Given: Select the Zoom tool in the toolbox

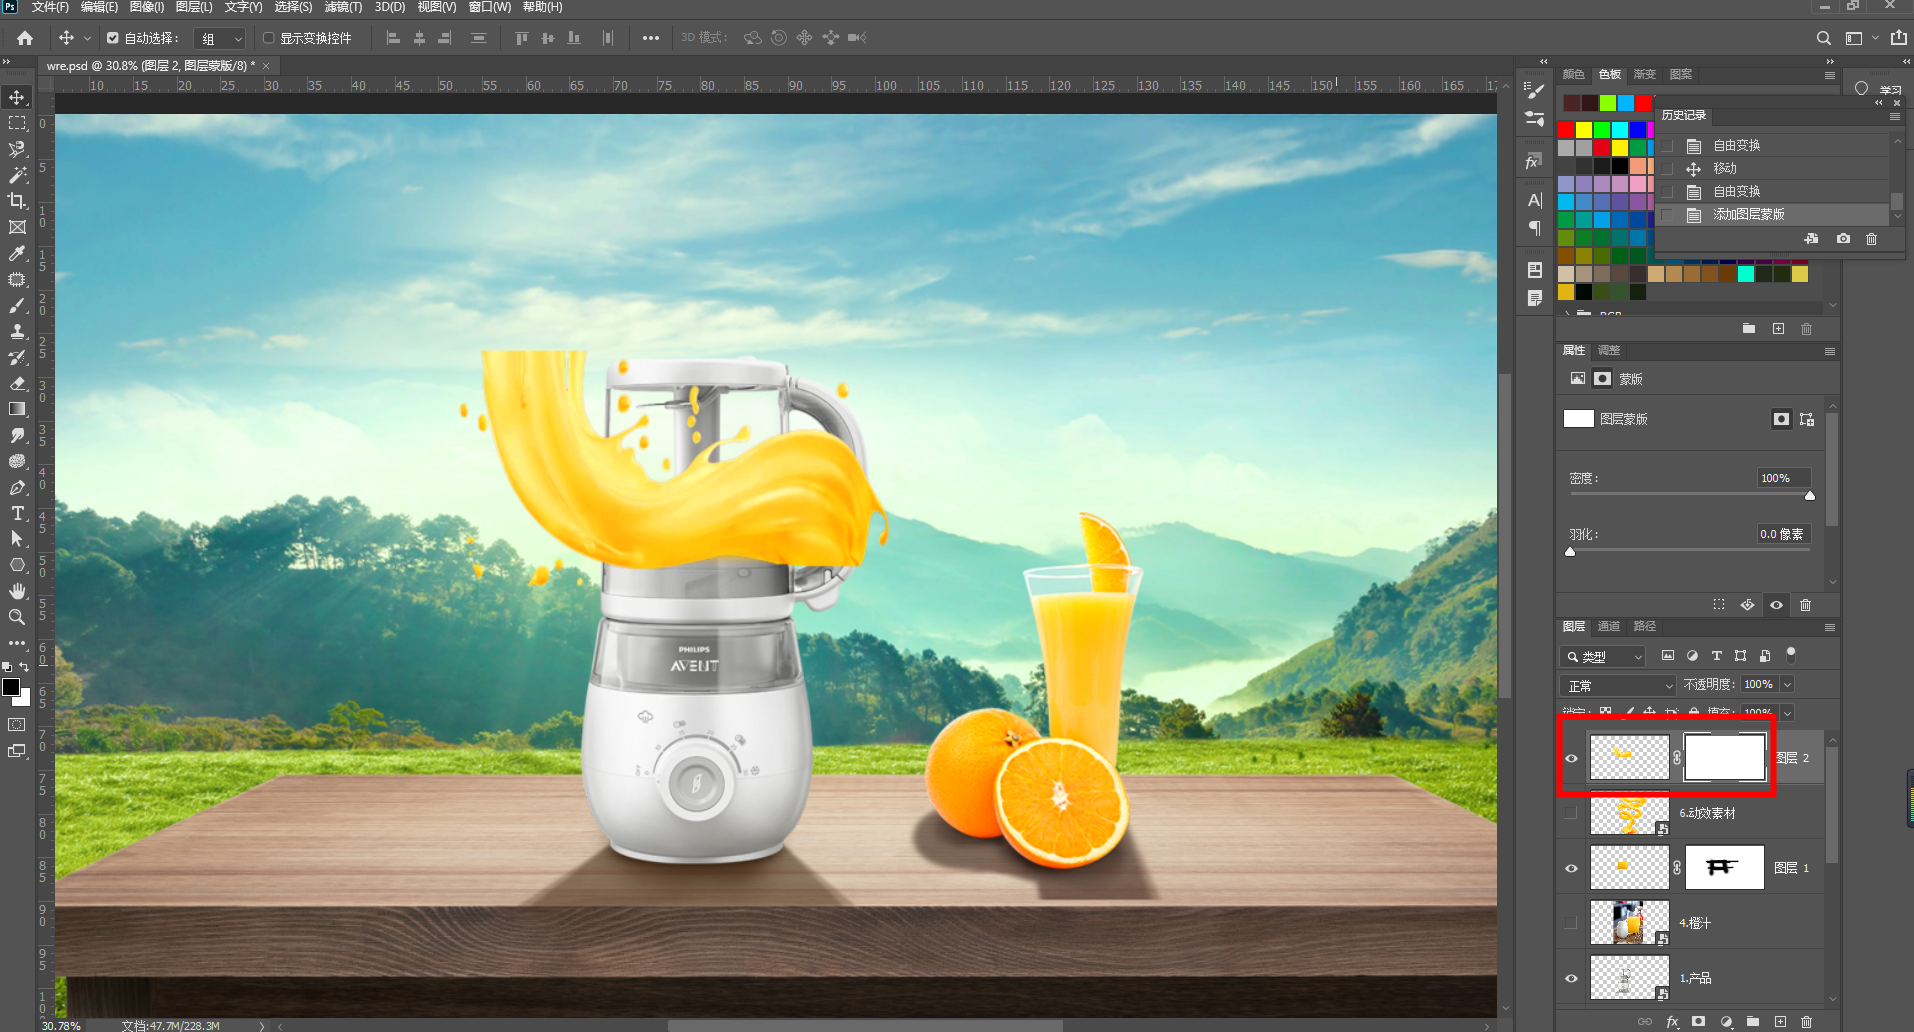Looking at the screenshot, I should (x=17, y=617).
